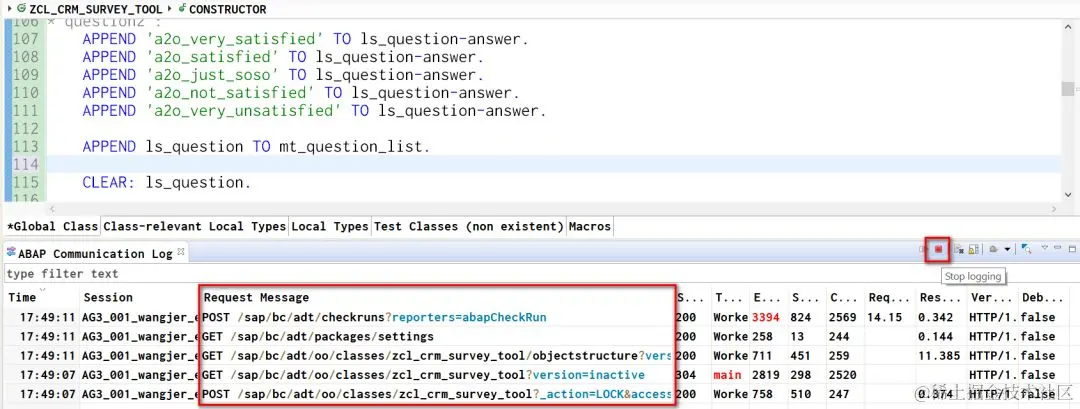Switch to Global Class tab

point(52,226)
